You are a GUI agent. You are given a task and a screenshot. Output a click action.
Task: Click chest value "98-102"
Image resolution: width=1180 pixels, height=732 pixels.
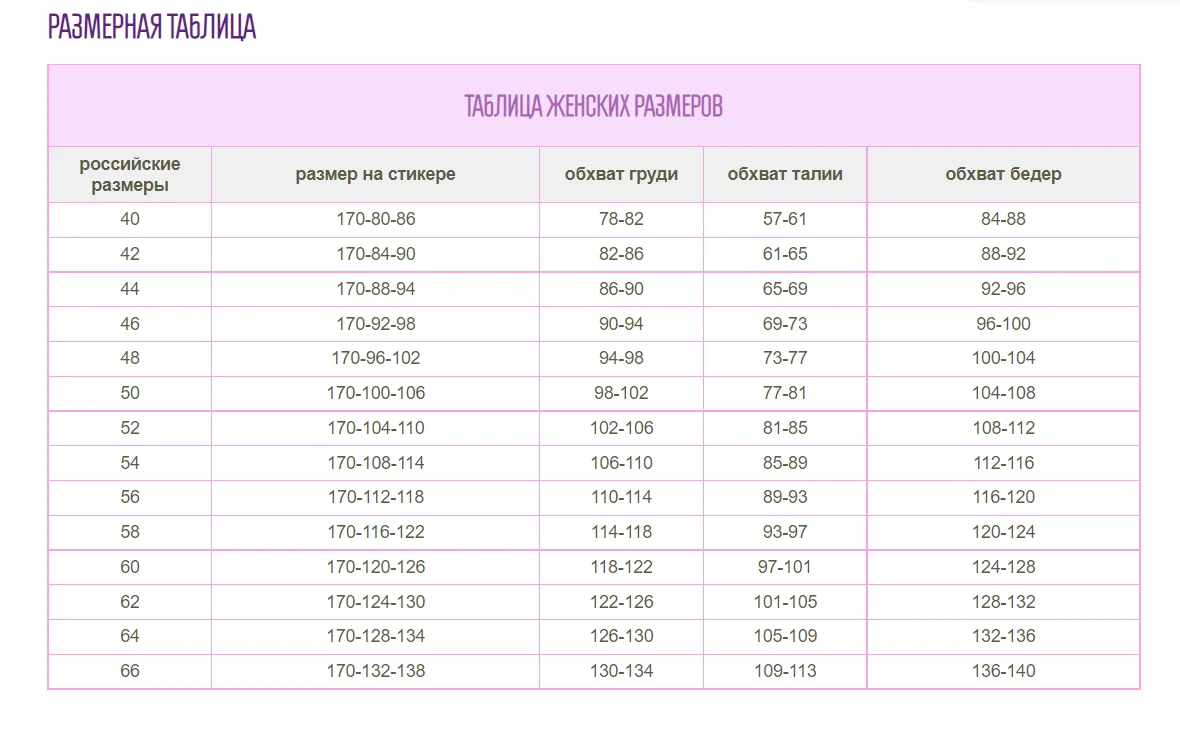[622, 393]
